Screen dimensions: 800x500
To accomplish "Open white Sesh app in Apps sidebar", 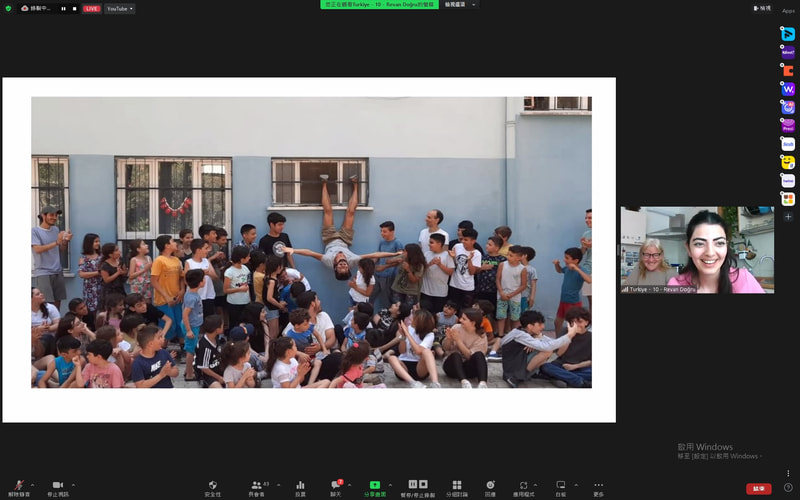I will (x=788, y=144).
